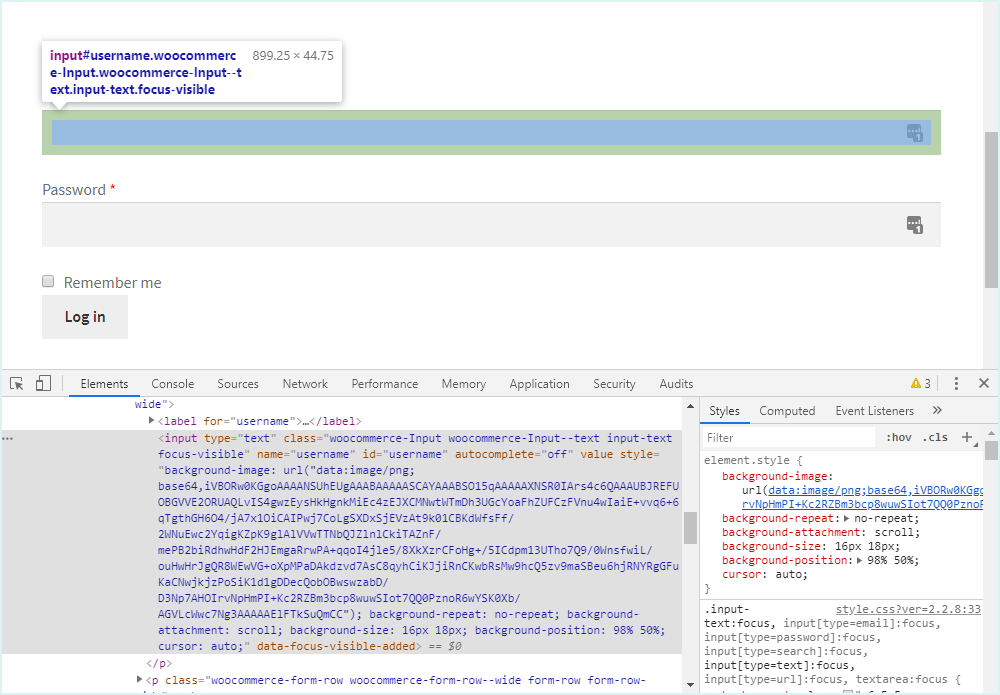The height and width of the screenshot is (695, 1000).
Task: Click the password manager icon in Password field
Action: pos(915,224)
